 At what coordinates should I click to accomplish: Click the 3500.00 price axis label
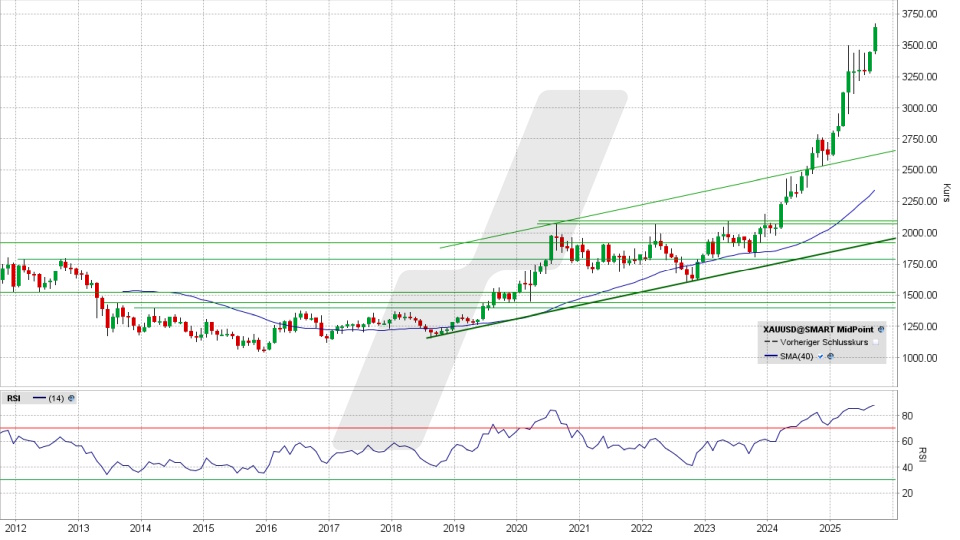[x=920, y=45]
